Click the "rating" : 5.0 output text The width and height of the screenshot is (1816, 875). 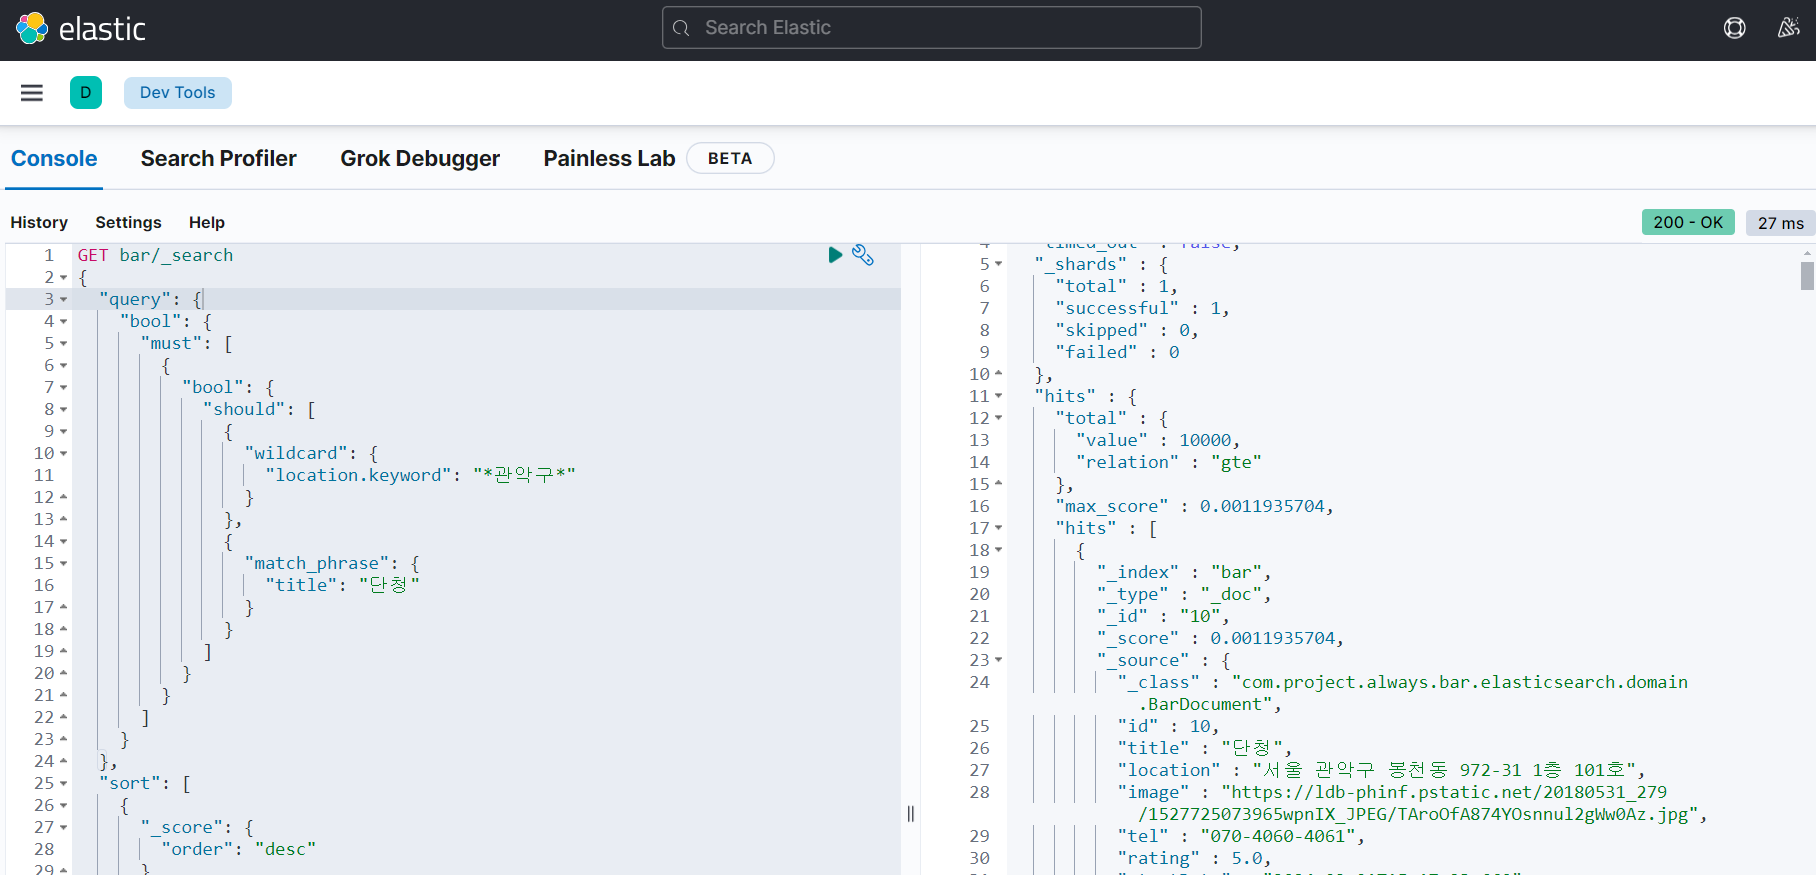[x=1194, y=858]
